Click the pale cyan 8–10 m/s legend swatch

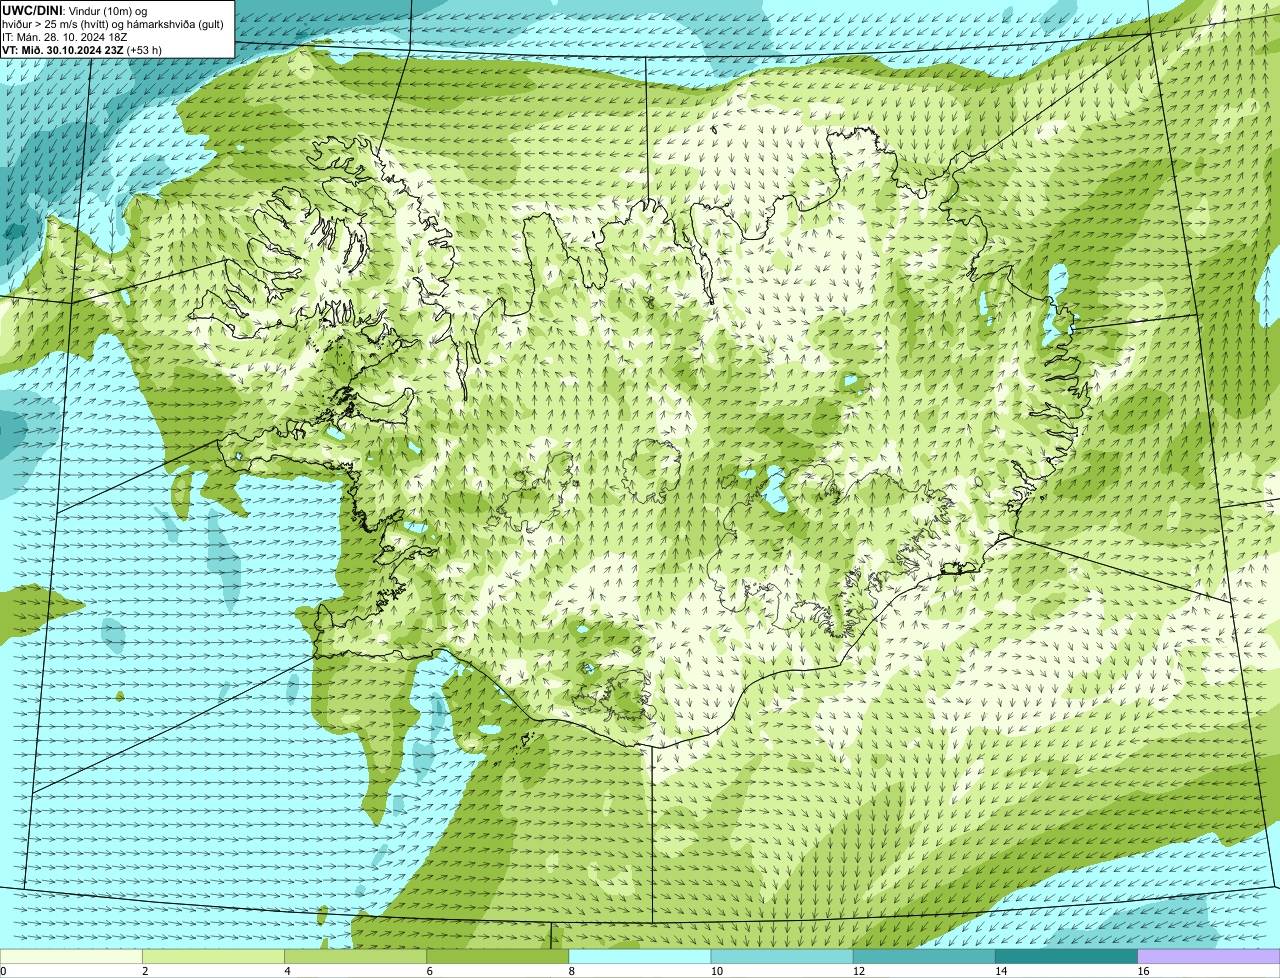click(x=640, y=956)
